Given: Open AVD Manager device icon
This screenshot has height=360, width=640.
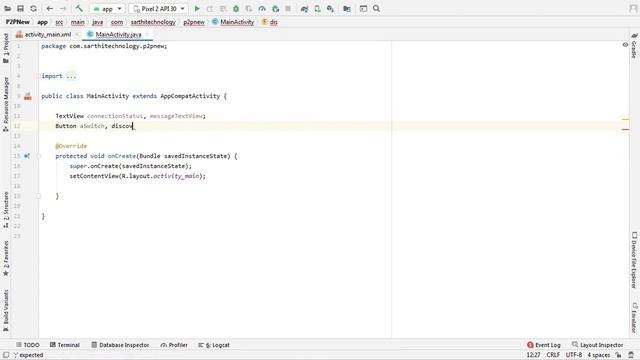Looking at the screenshot, I should [318, 9].
